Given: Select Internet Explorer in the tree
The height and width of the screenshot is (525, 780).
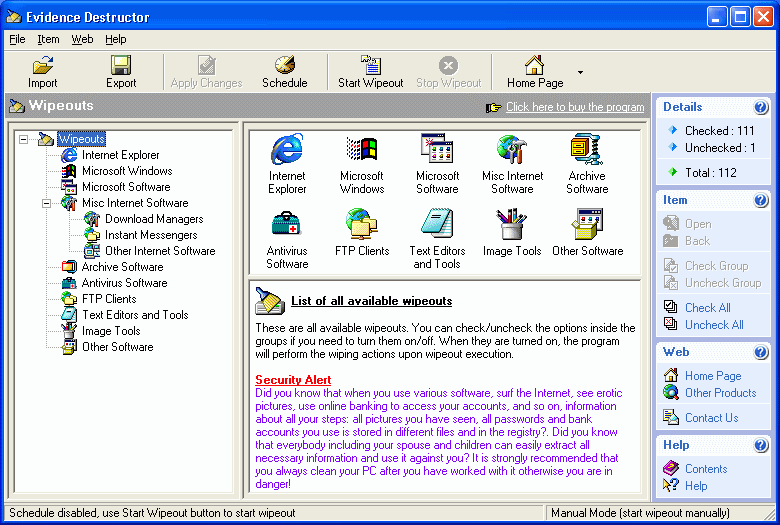Looking at the screenshot, I should coord(120,155).
